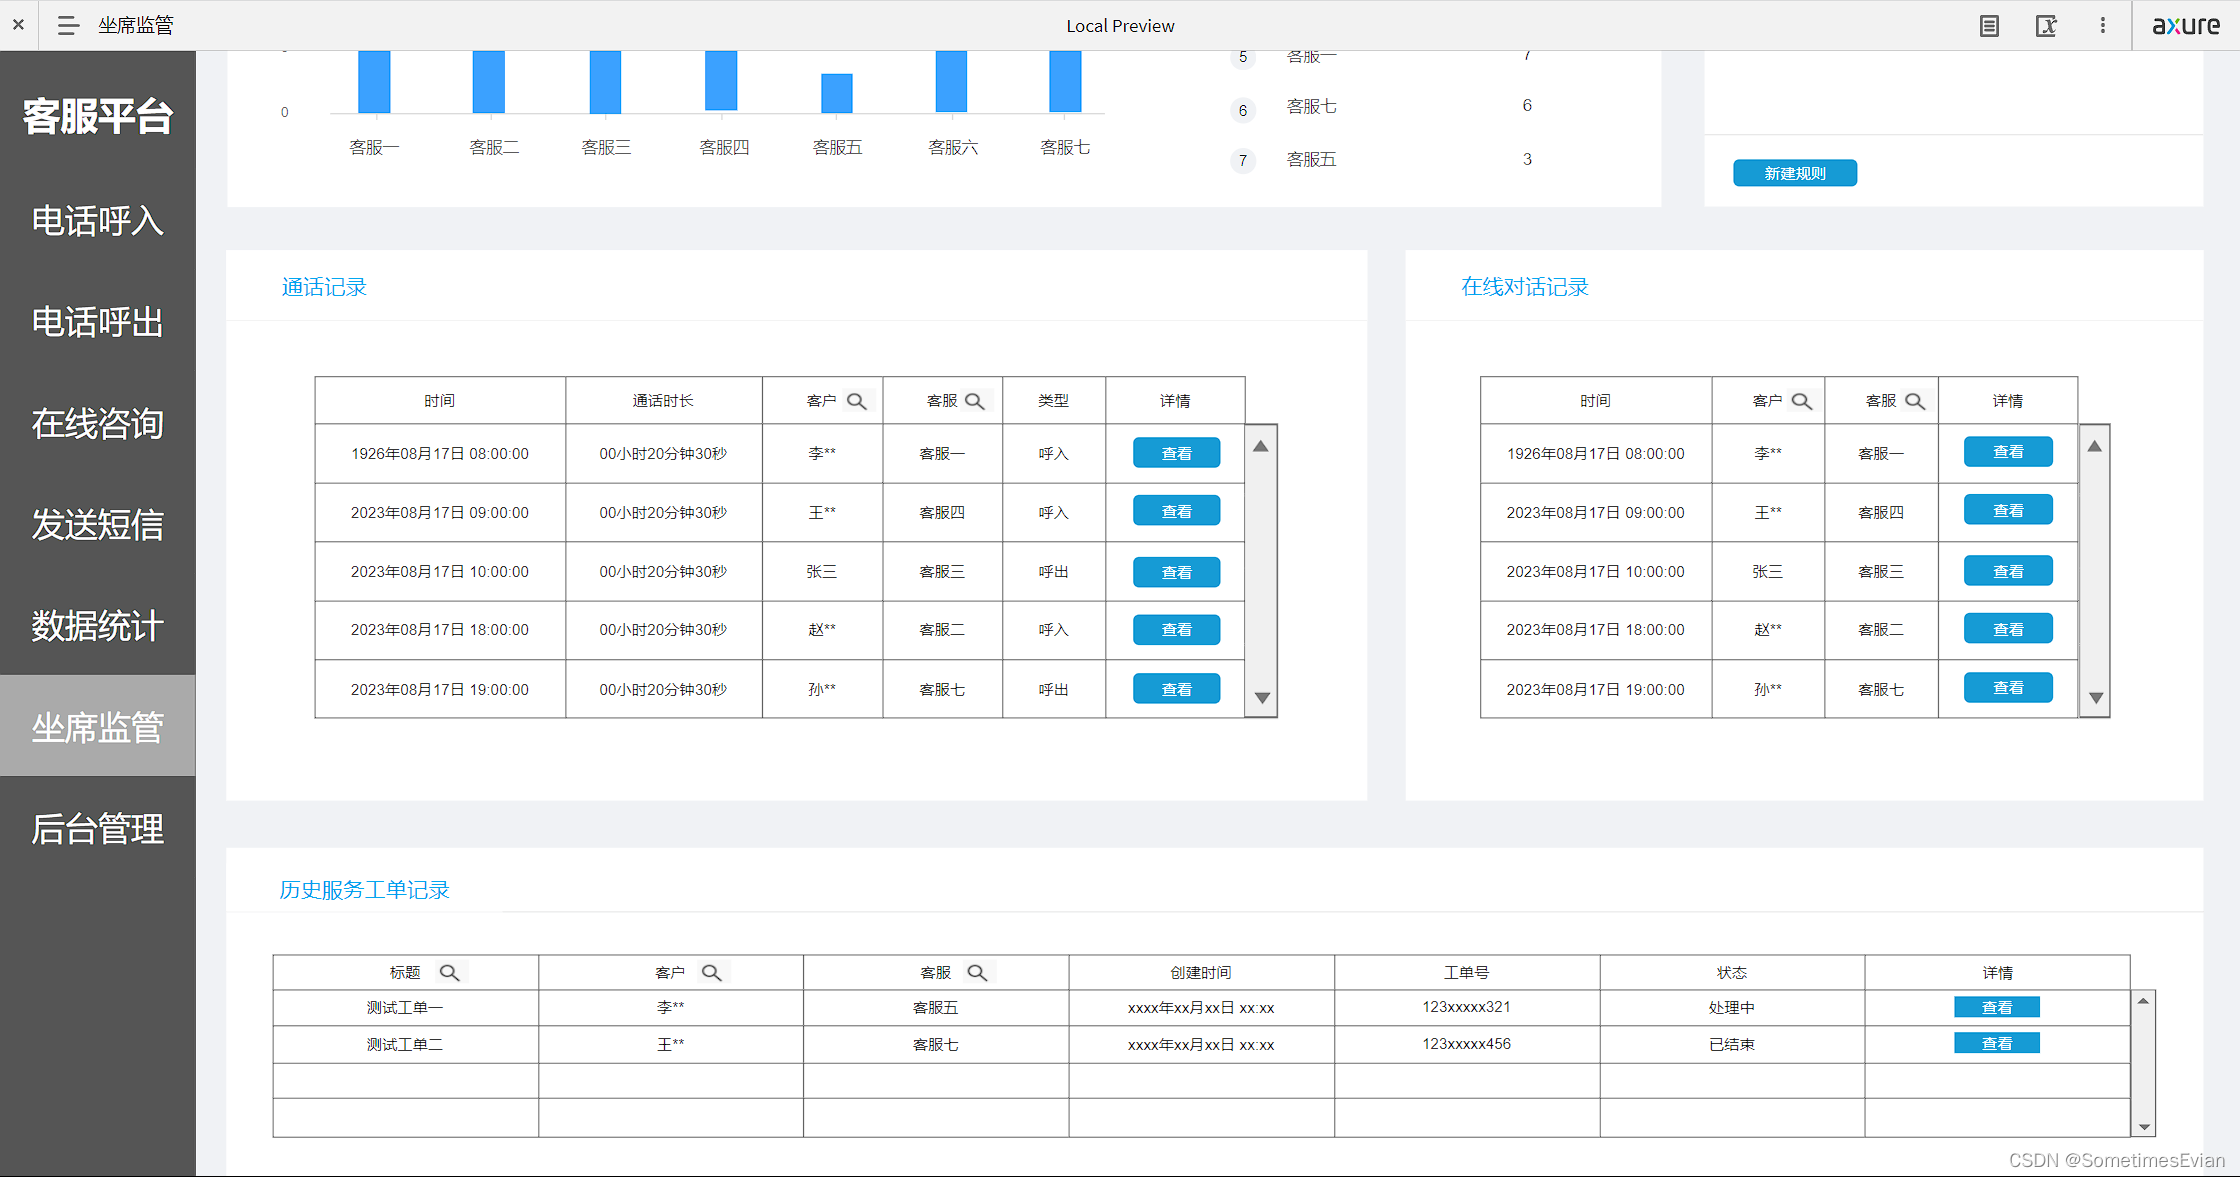Click 标题 search icon in 历史服务工单记录 table
The image size is (2240, 1177).
click(450, 972)
